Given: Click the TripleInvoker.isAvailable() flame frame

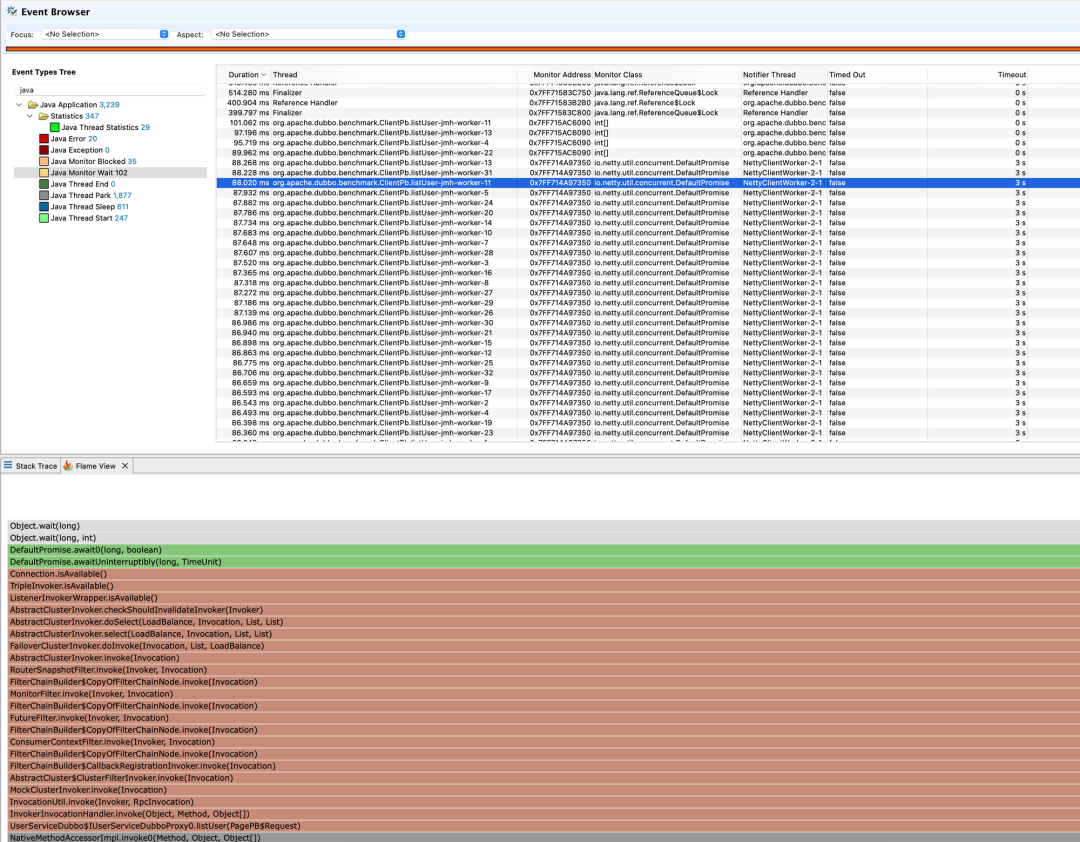Looking at the screenshot, I should pos(543,586).
